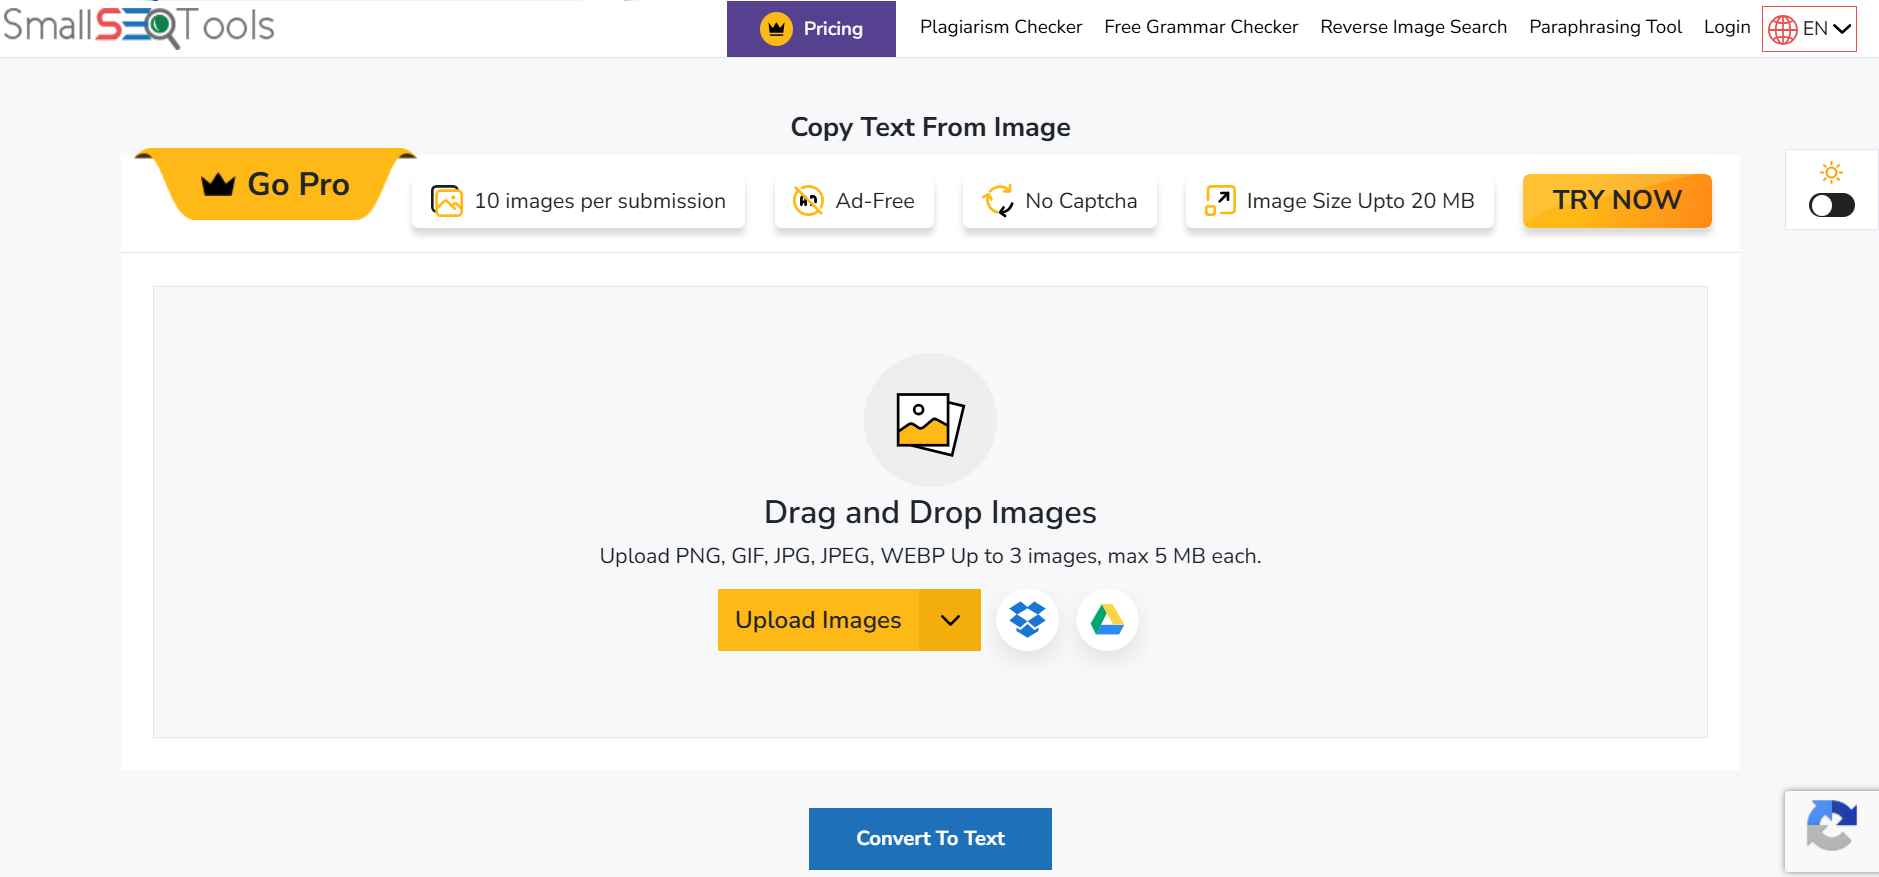Click the Convert To Text button
The image size is (1879, 877).
(x=930, y=839)
